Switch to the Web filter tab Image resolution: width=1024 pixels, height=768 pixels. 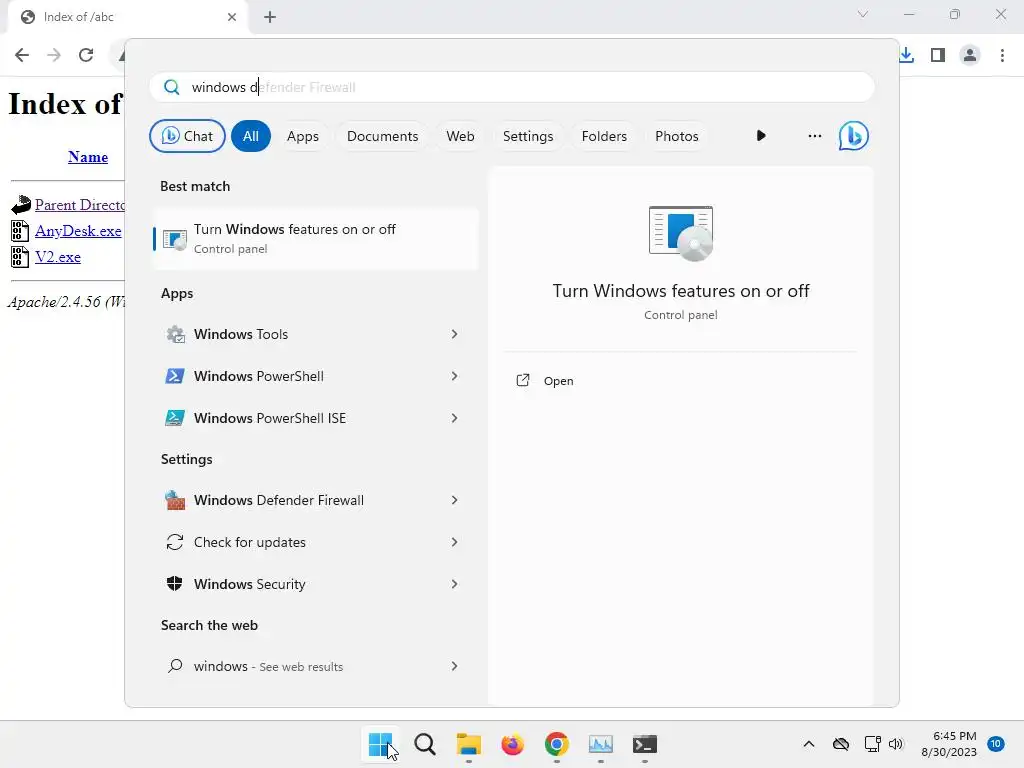[x=460, y=136]
